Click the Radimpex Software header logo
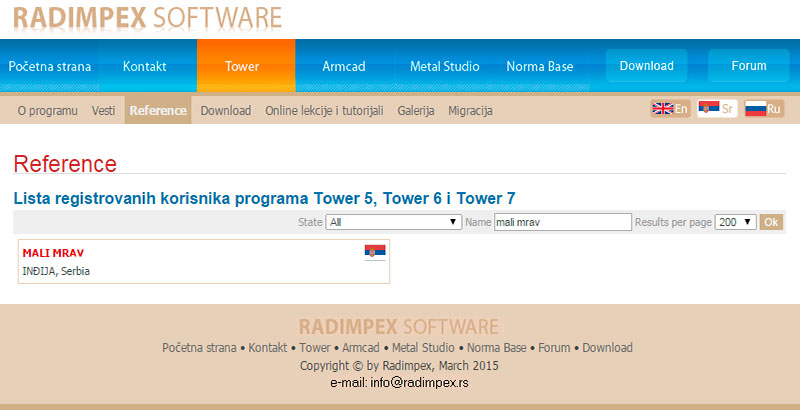The height and width of the screenshot is (410, 800). pos(147,18)
